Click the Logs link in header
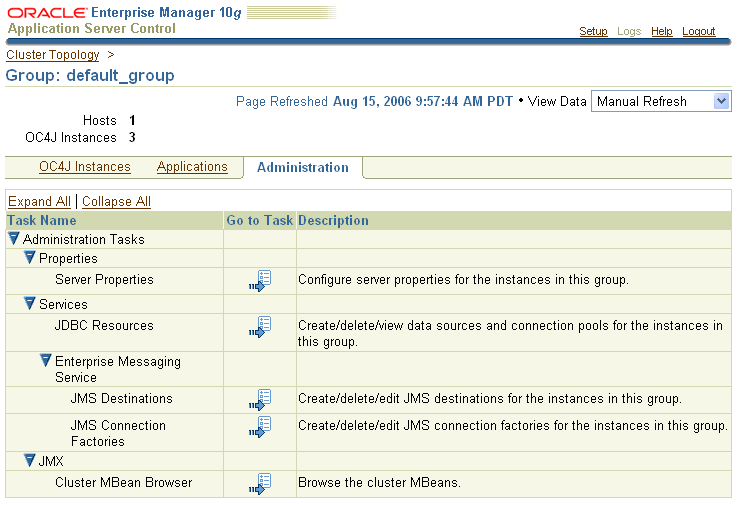This screenshot has height=505, width=738. click(629, 31)
